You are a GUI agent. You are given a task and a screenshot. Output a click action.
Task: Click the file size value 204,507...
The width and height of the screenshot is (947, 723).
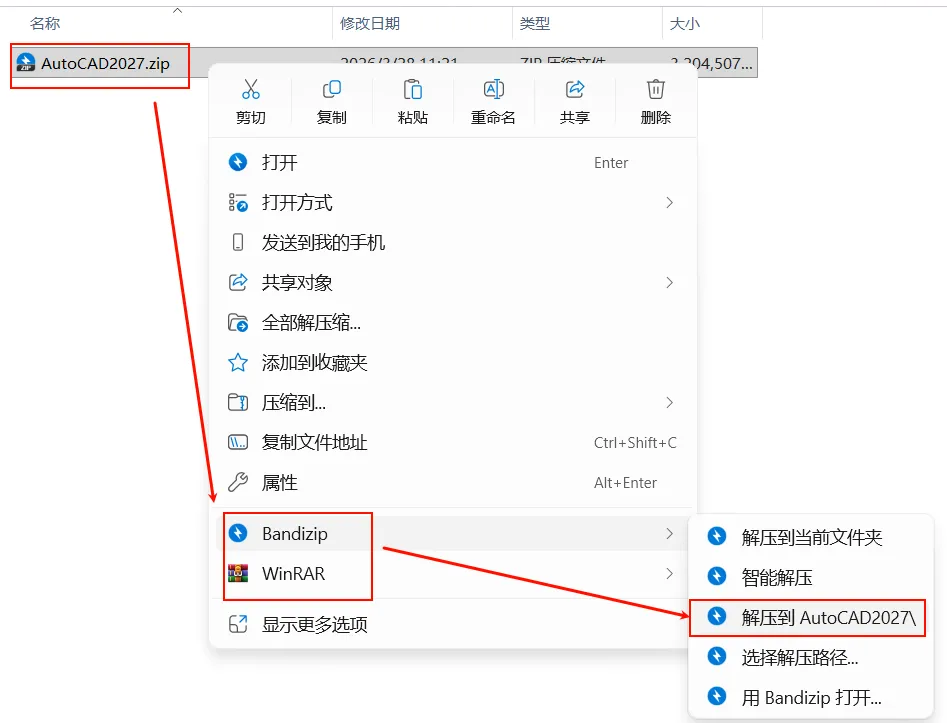coord(711,63)
